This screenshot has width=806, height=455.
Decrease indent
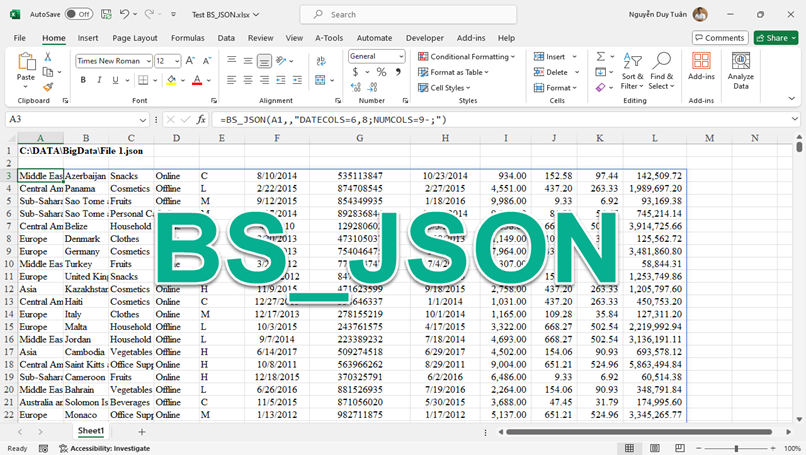(281, 80)
